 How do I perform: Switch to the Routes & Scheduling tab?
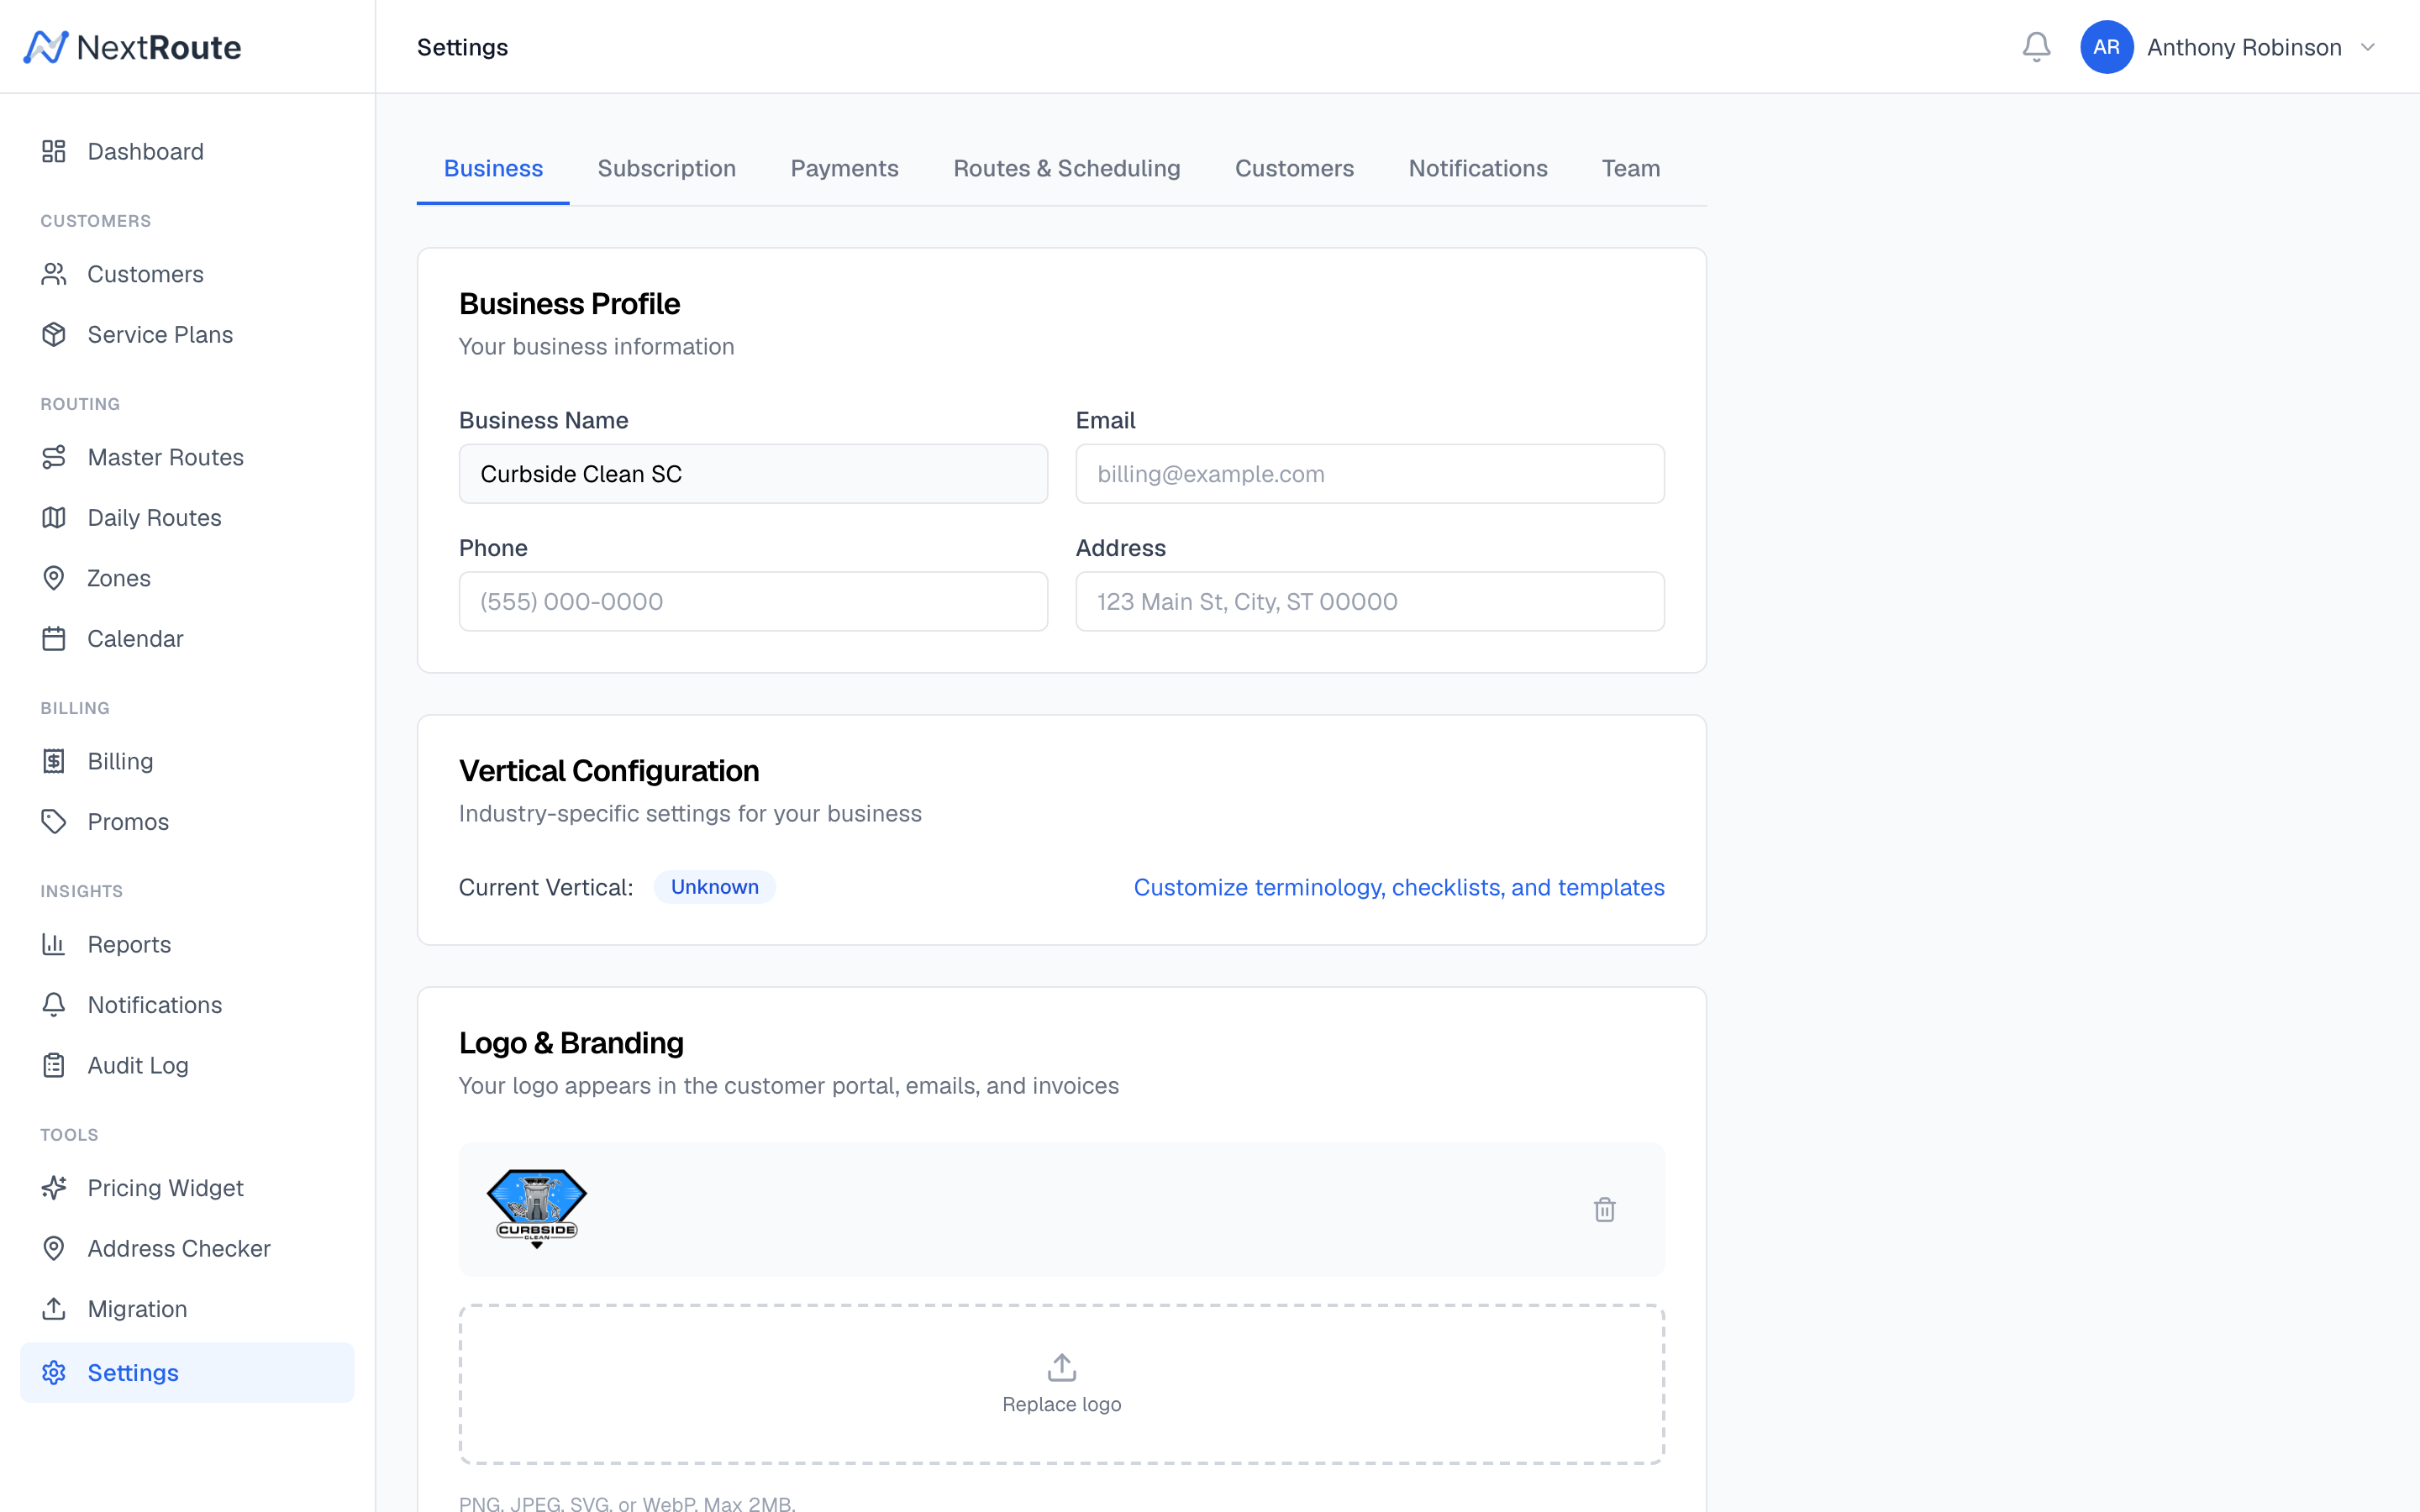coord(1066,168)
